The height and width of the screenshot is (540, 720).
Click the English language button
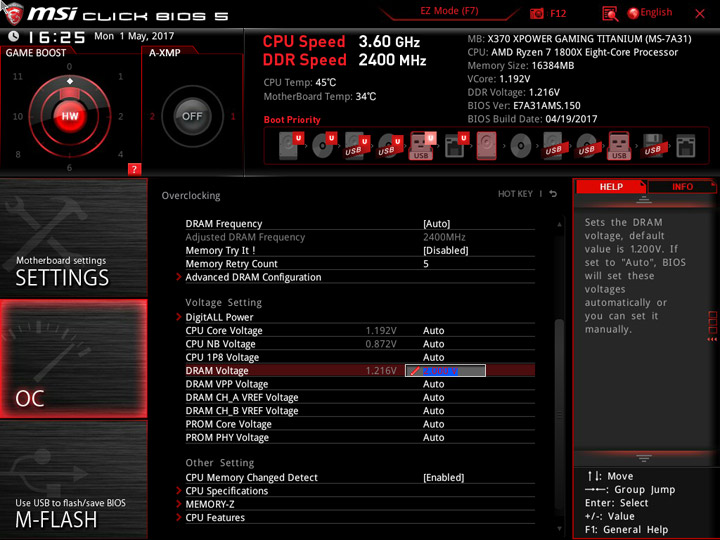click(x=656, y=12)
